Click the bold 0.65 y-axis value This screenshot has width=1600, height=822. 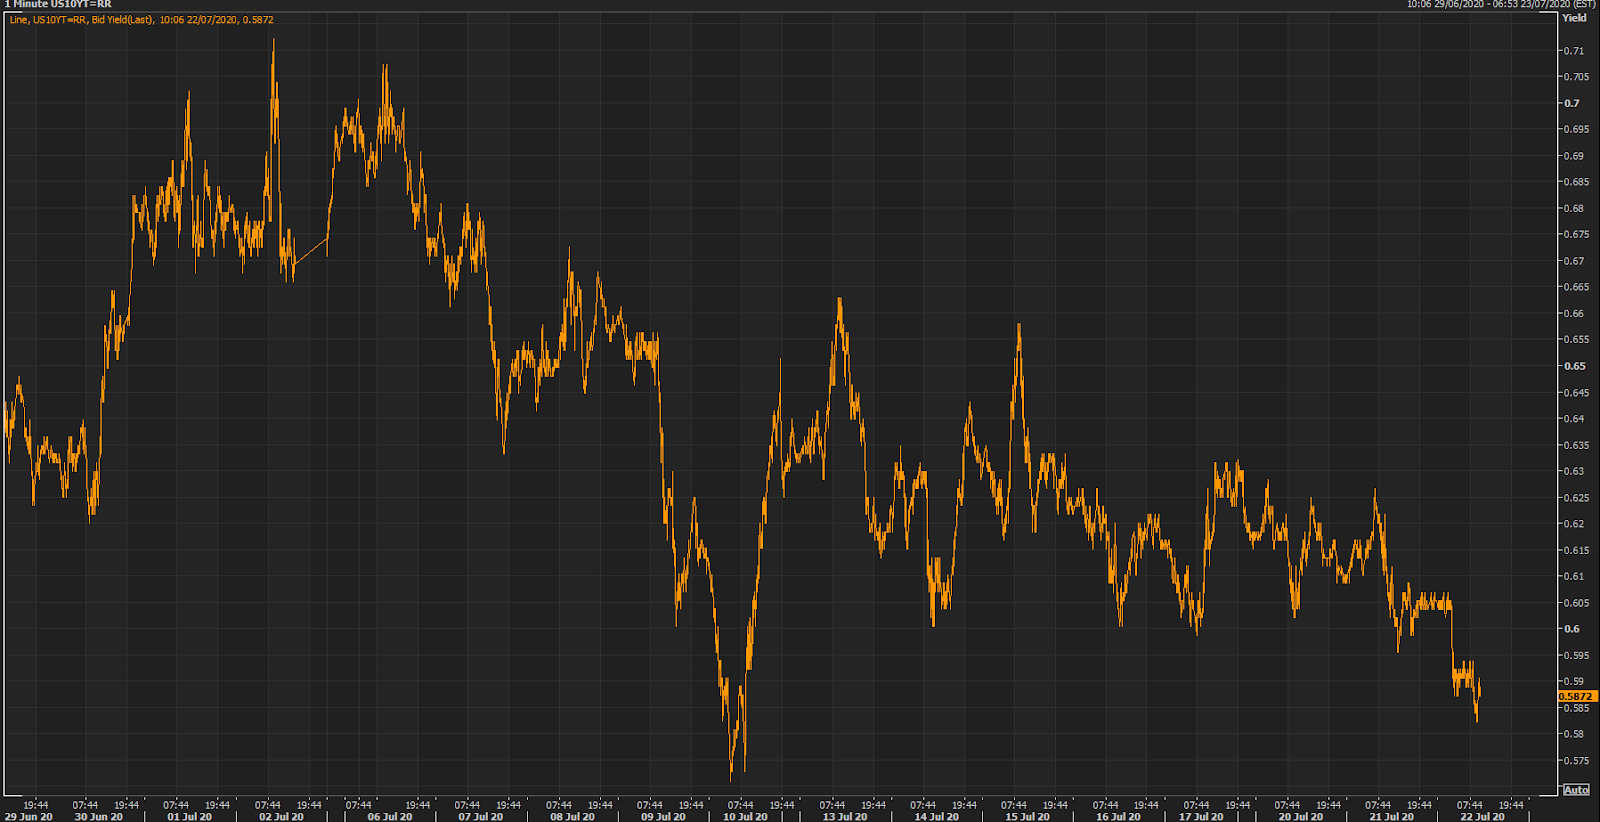tap(1574, 366)
